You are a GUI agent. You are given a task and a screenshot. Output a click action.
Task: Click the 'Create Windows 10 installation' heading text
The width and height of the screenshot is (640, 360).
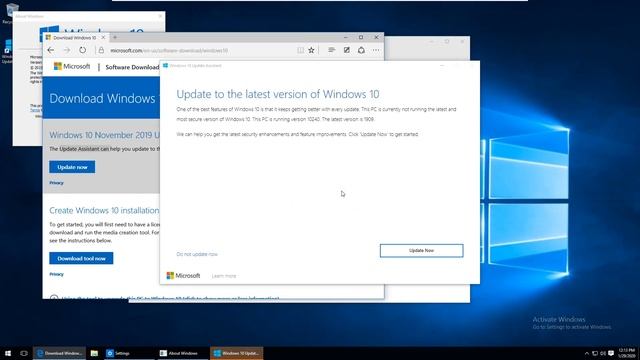point(104,211)
